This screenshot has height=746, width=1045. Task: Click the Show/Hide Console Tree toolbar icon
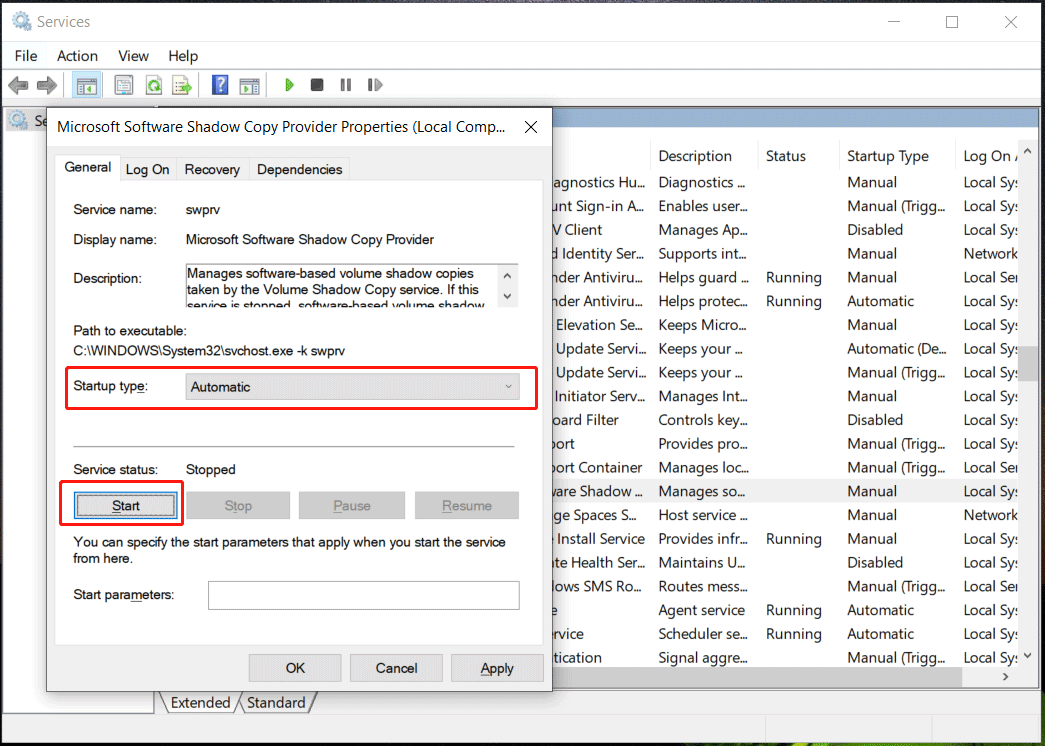click(x=87, y=86)
